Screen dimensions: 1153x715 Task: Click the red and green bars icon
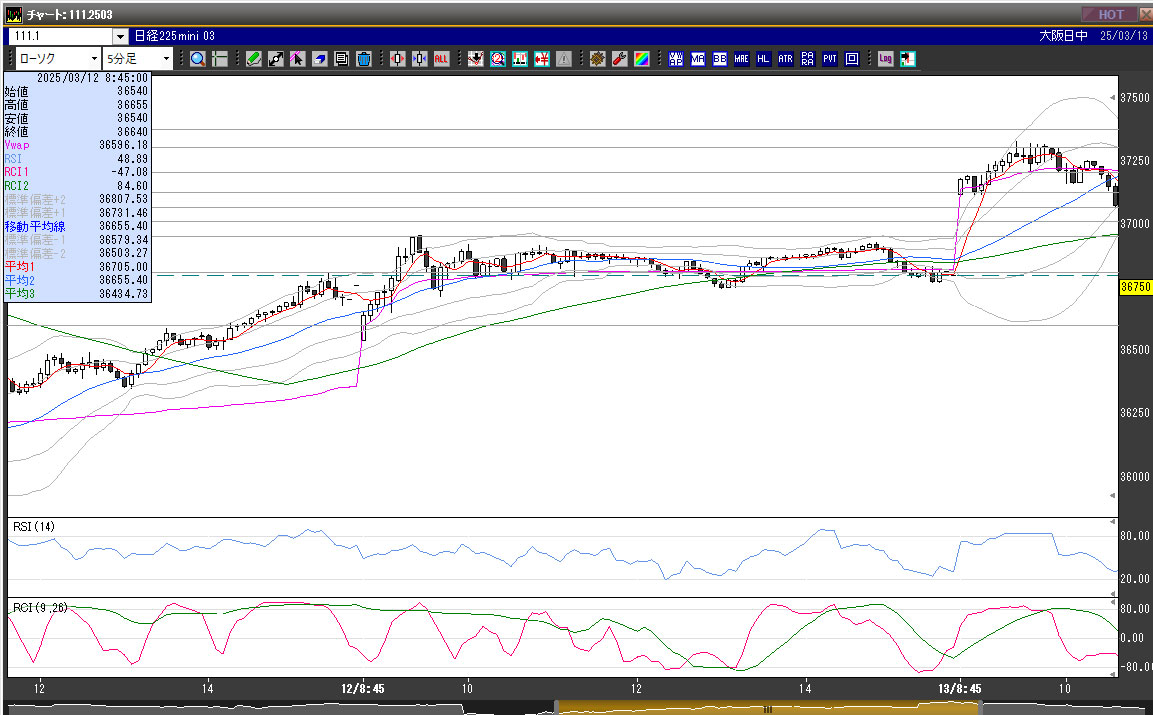pos(520,59)
